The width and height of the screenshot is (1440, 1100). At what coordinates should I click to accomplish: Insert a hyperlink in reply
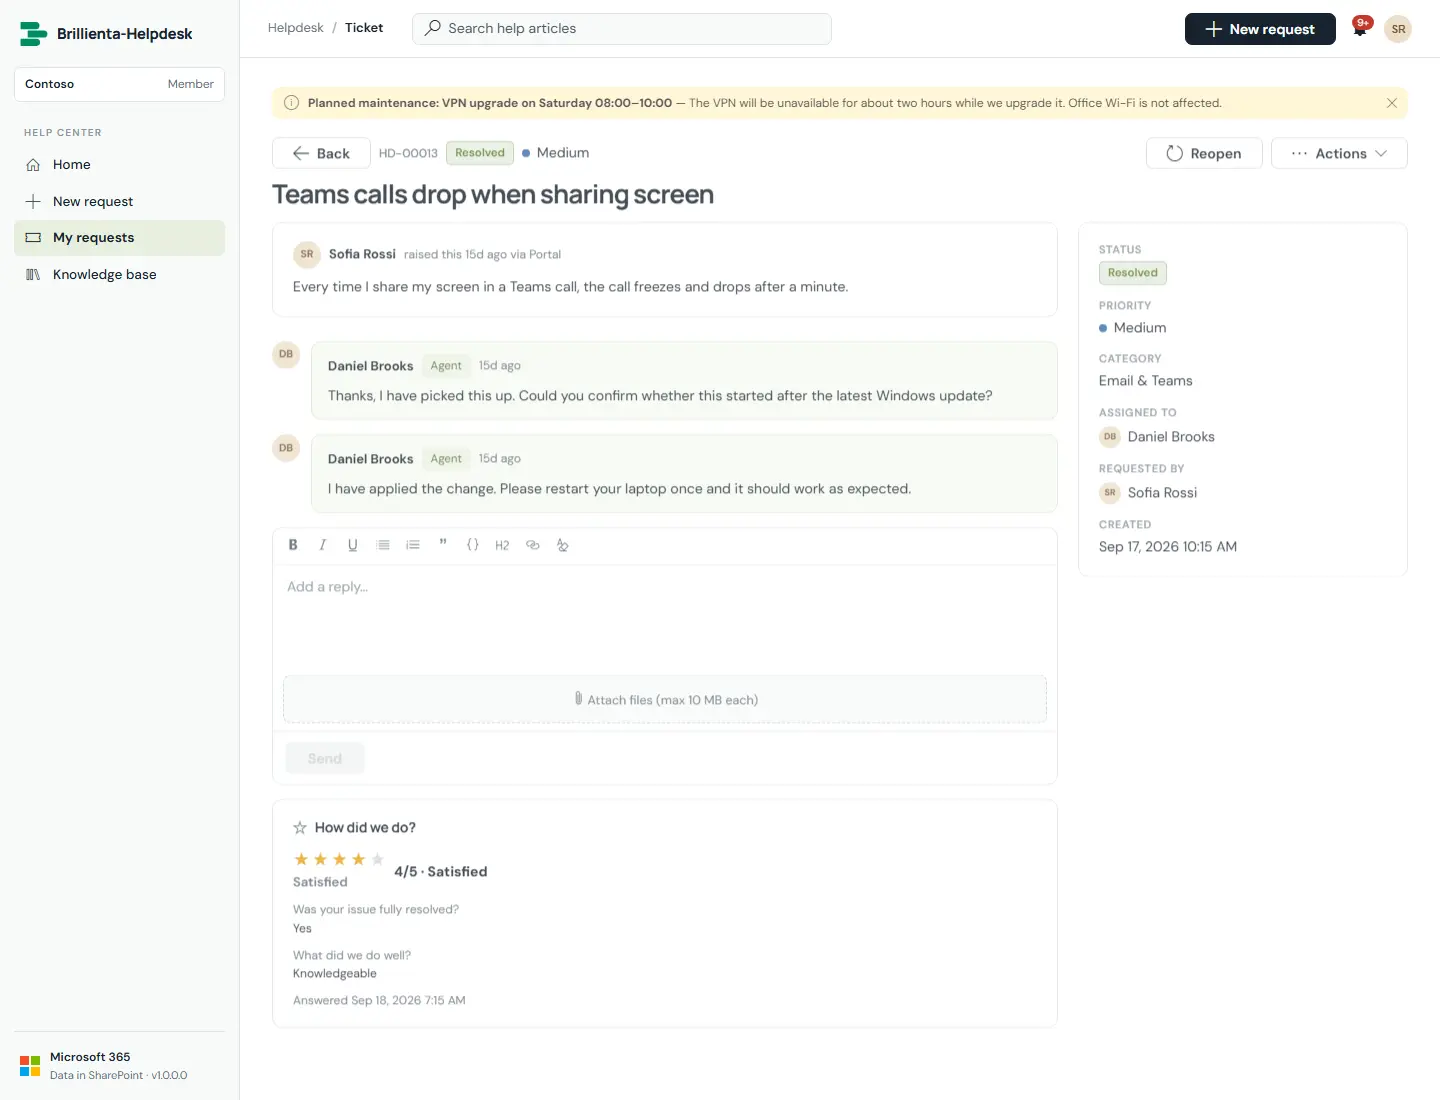533,545
